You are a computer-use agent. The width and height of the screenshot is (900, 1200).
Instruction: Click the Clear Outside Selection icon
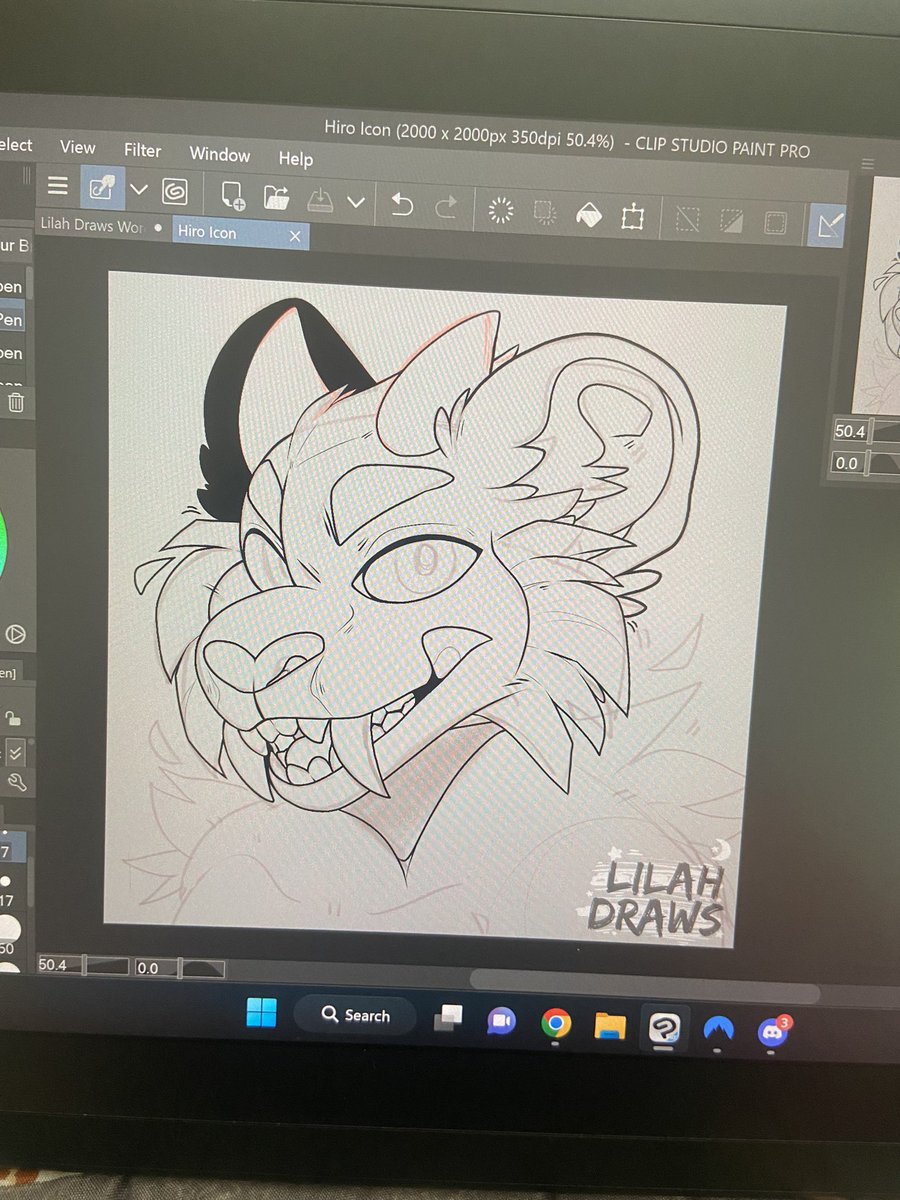pos(545,212)
